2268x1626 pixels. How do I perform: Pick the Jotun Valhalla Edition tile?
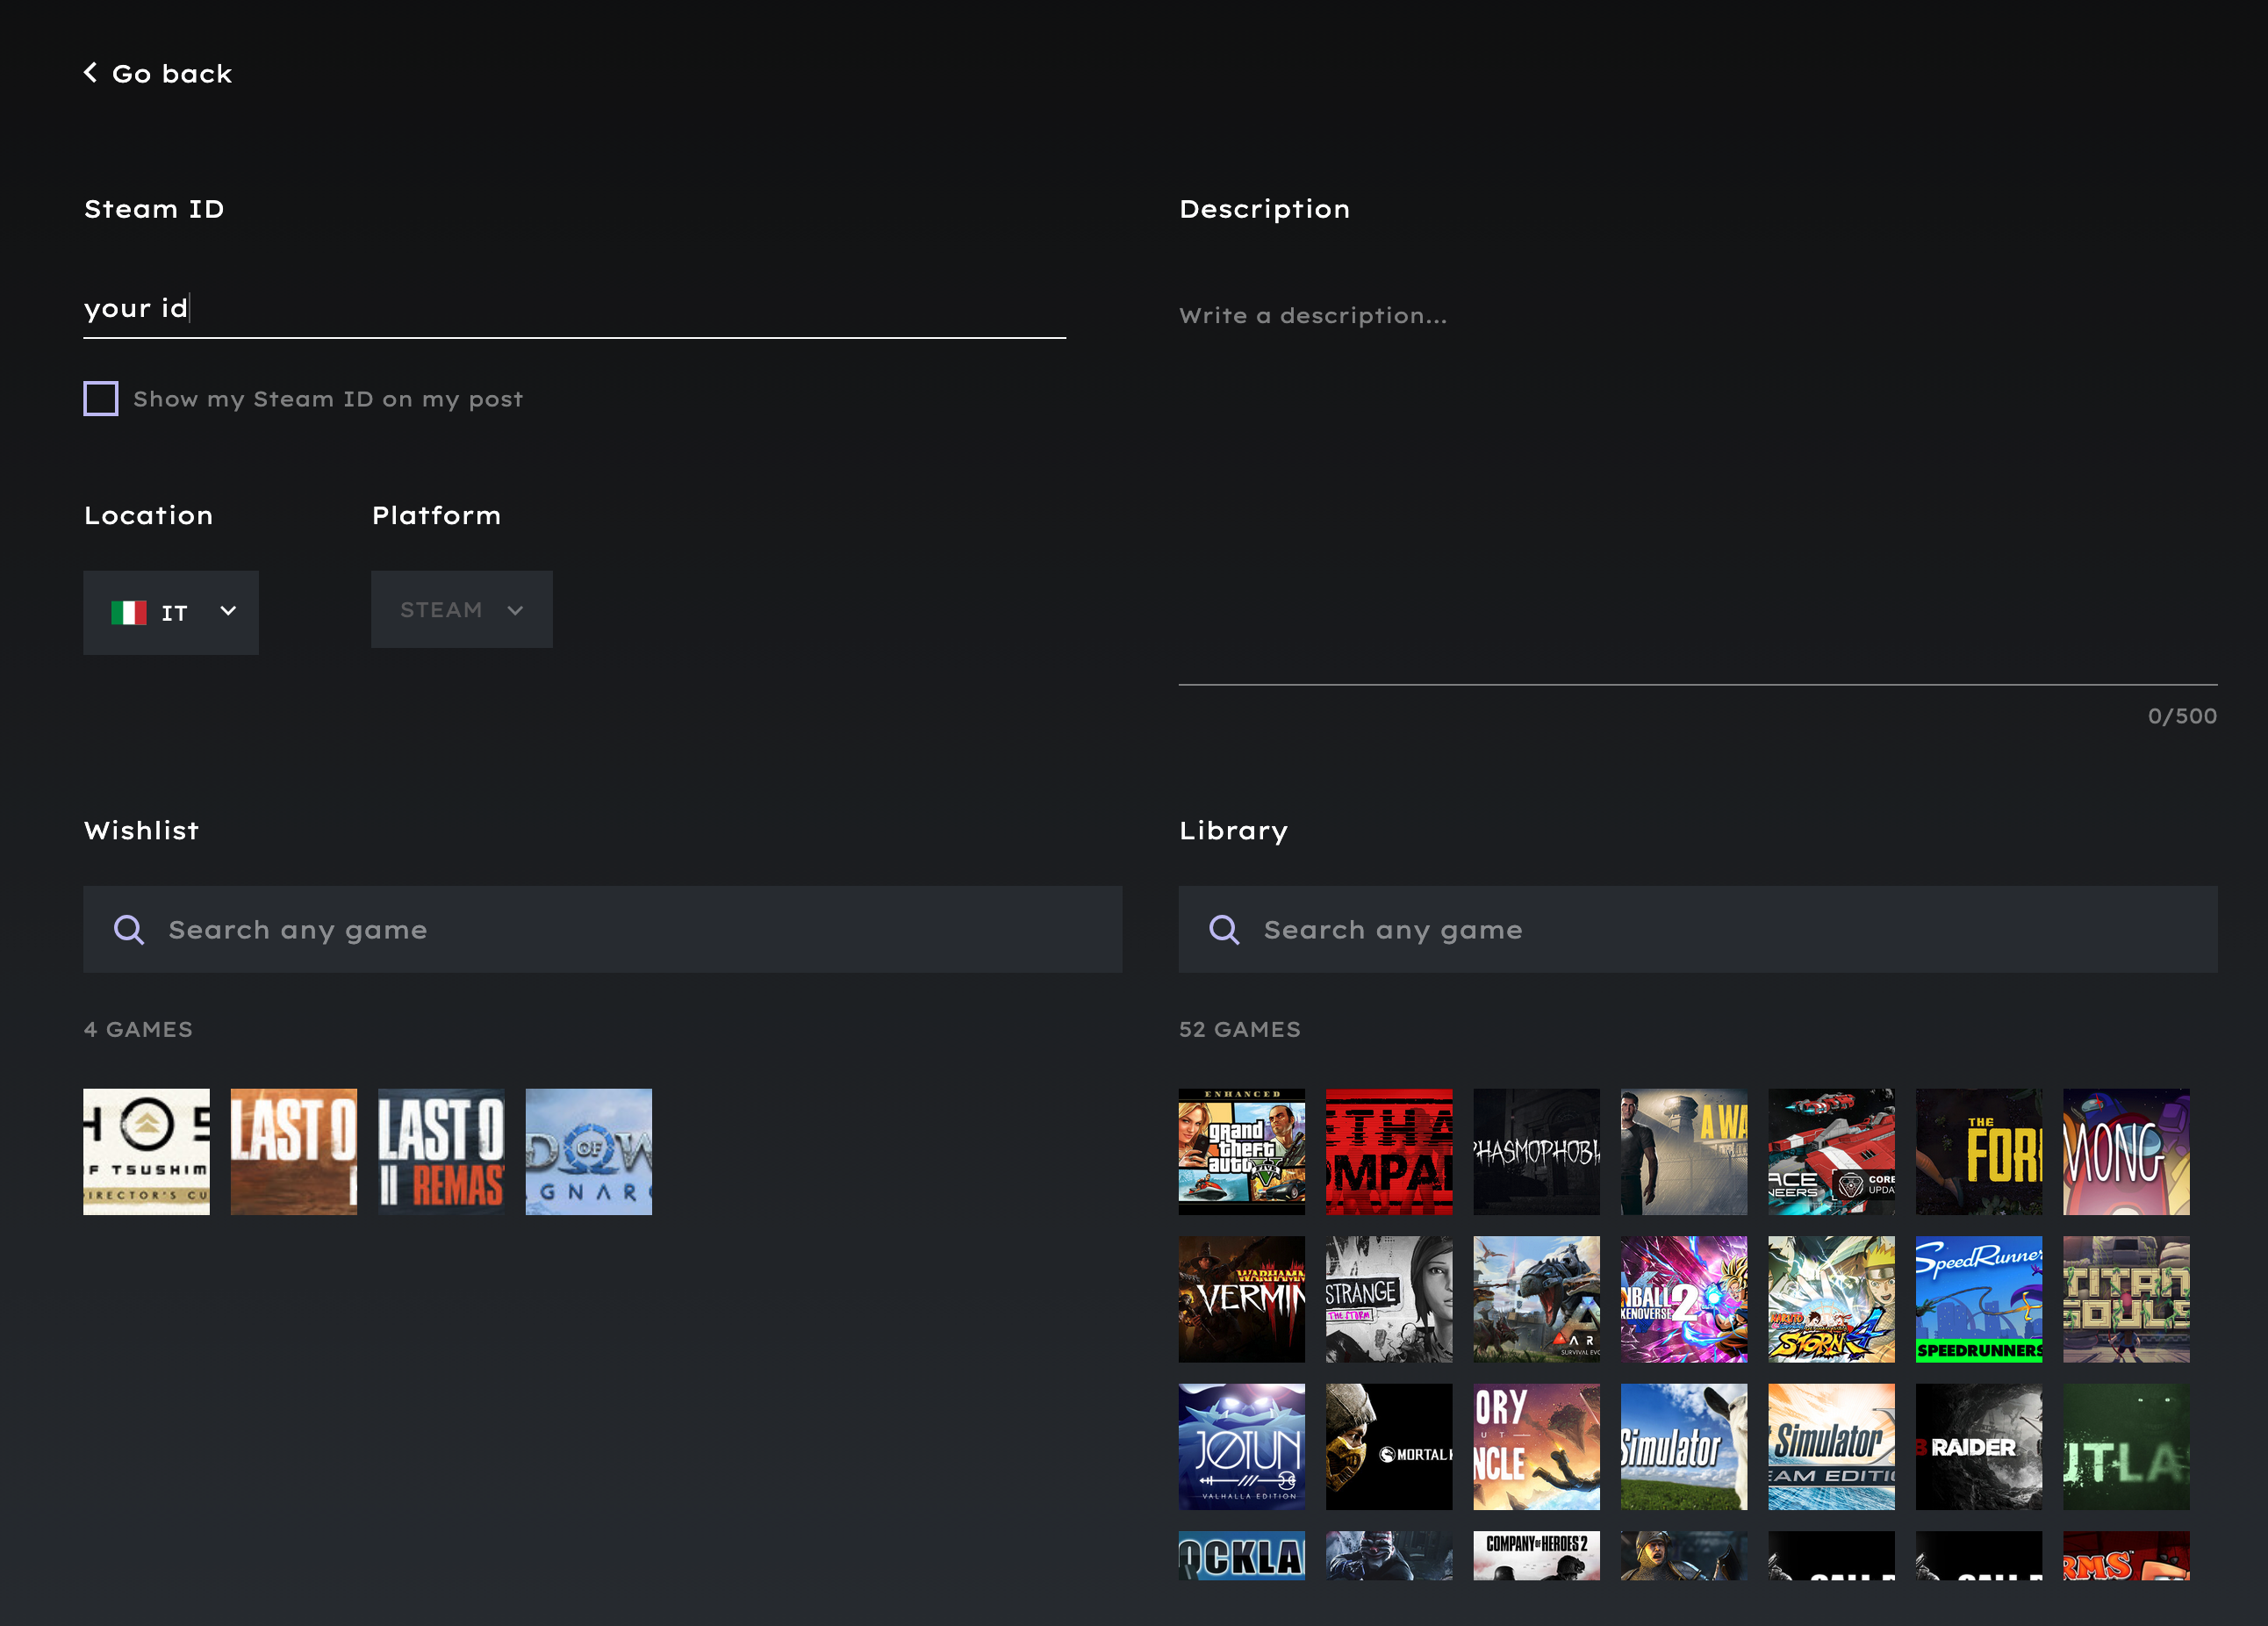tap(1241, 1446)
